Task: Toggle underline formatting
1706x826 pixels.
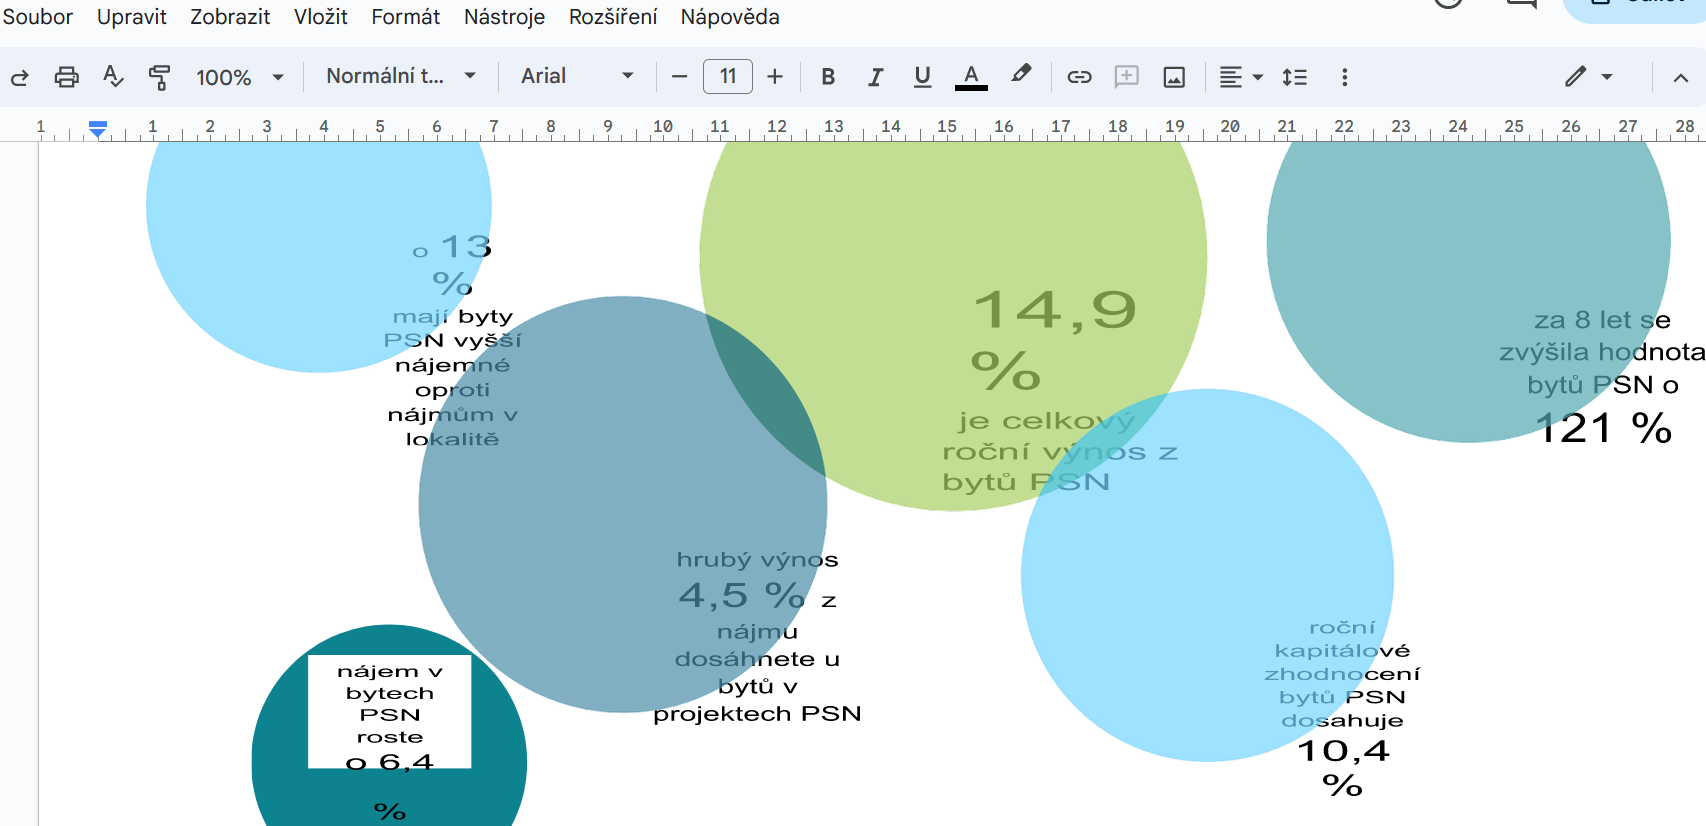Action: coord(922,77)
